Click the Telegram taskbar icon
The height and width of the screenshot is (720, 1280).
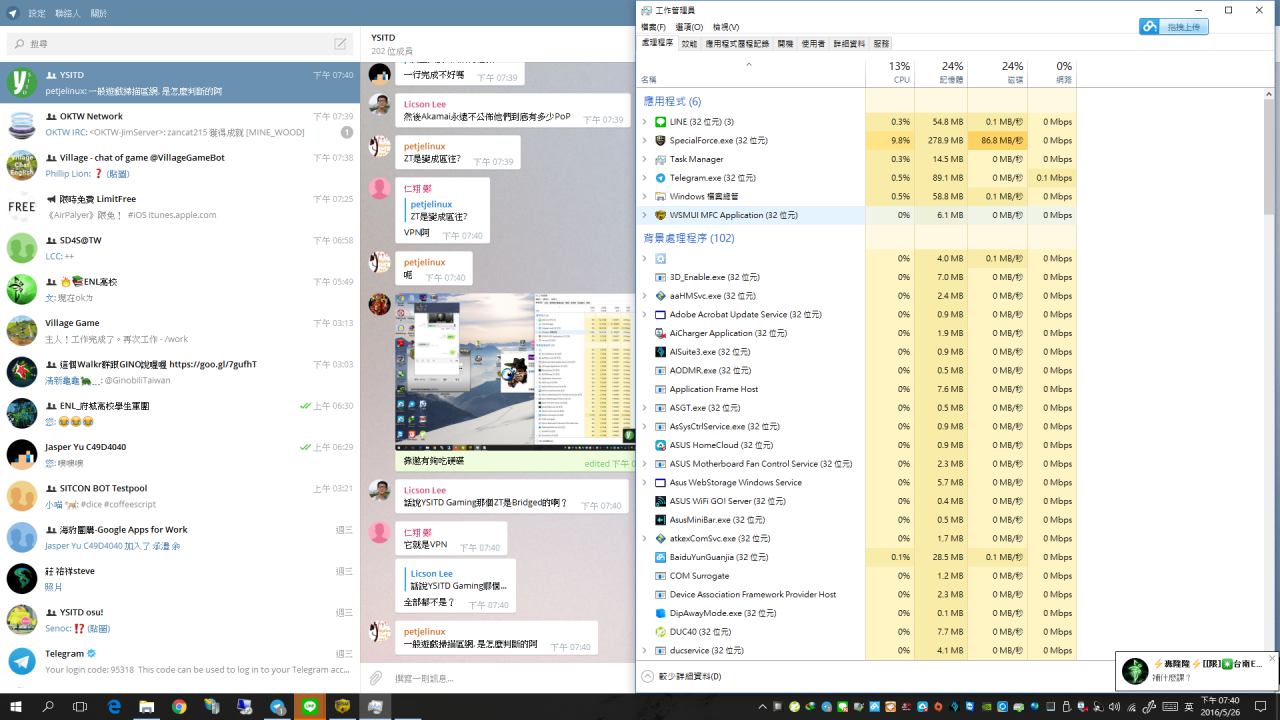pyautogui.click(x=277, y=706)
